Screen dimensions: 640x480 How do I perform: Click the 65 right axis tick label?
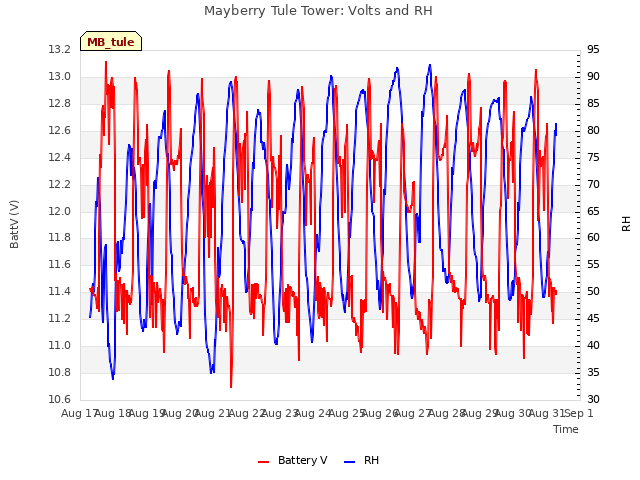click(593, 211)
